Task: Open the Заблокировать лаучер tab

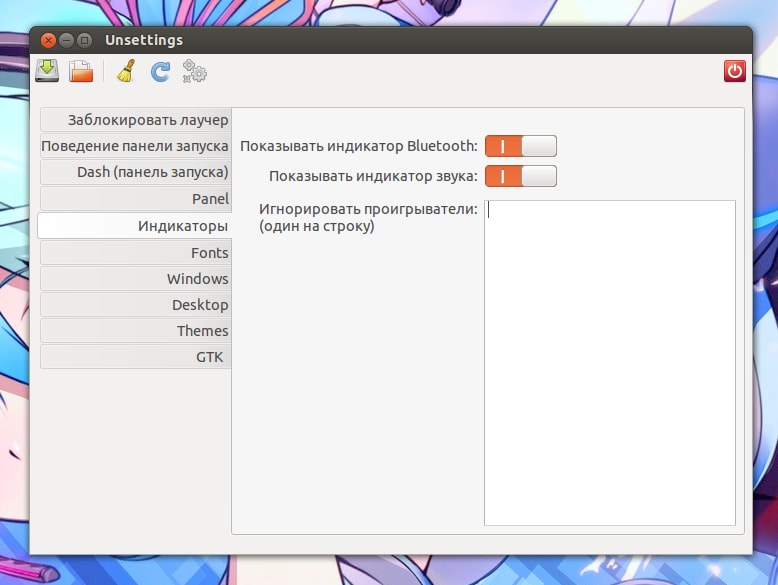Action: point(135,120)
